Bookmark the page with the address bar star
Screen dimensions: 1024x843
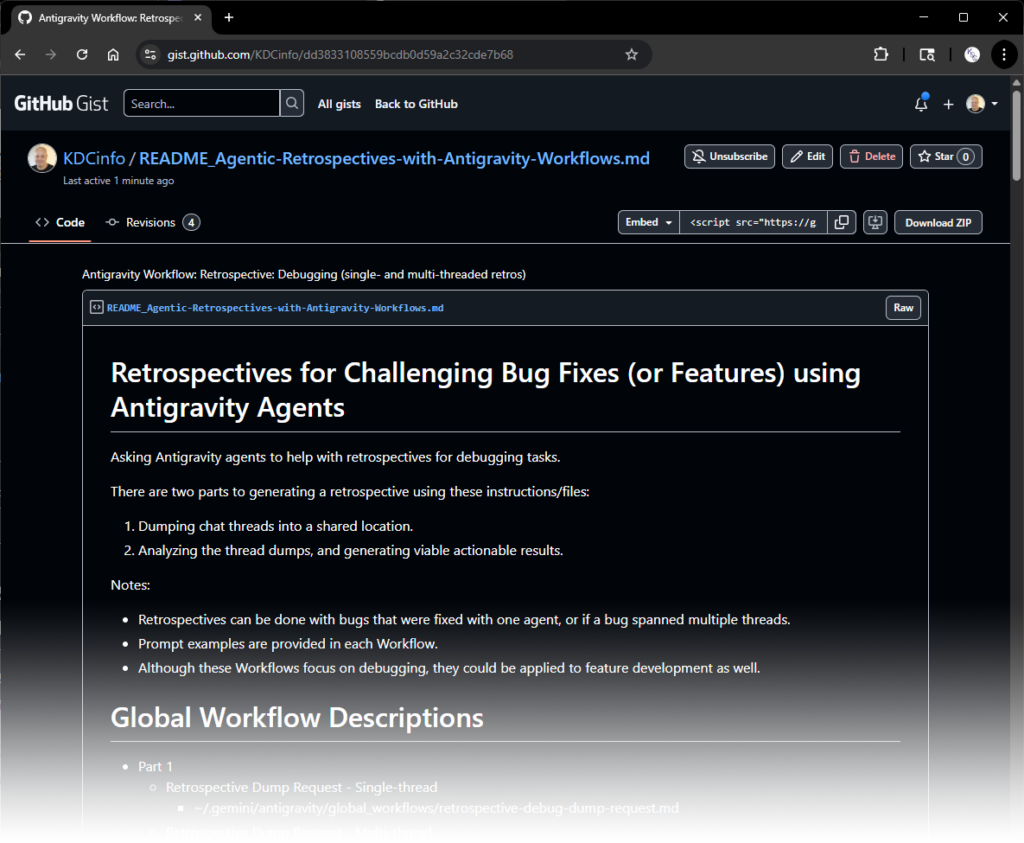pos(631,54)
